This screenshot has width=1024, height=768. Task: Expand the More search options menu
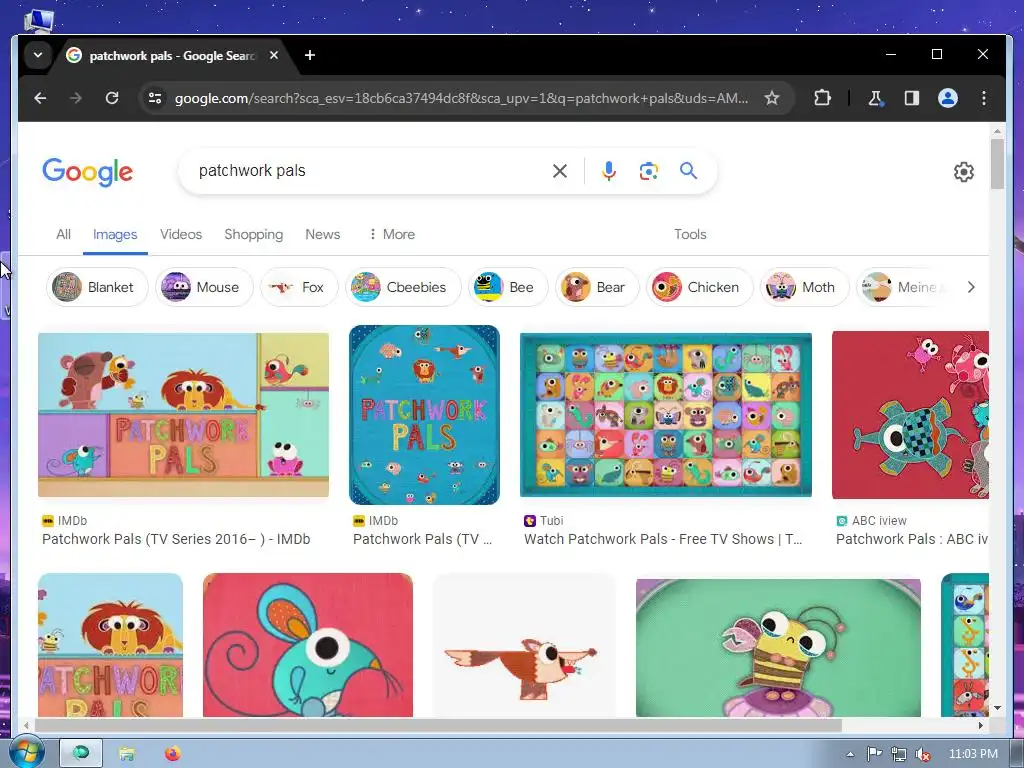coord(391,234)
